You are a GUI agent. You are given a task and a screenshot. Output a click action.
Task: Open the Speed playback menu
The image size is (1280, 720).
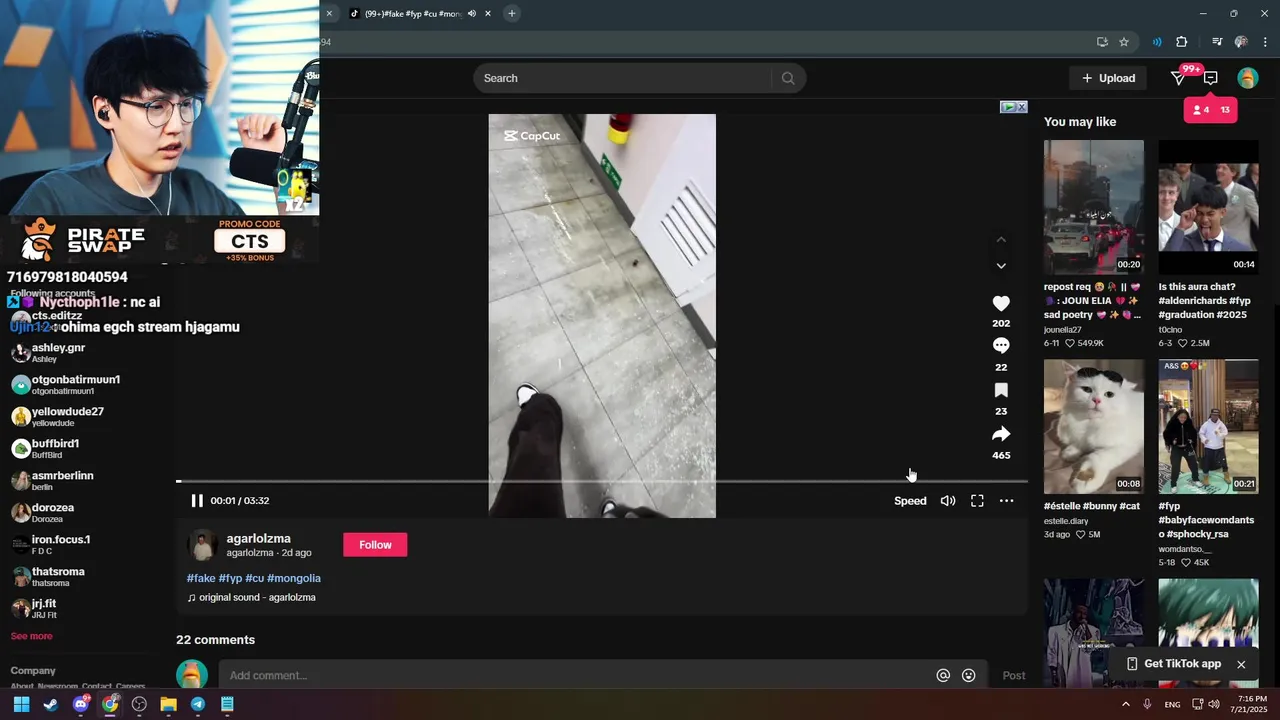click(x=910, y=501)
